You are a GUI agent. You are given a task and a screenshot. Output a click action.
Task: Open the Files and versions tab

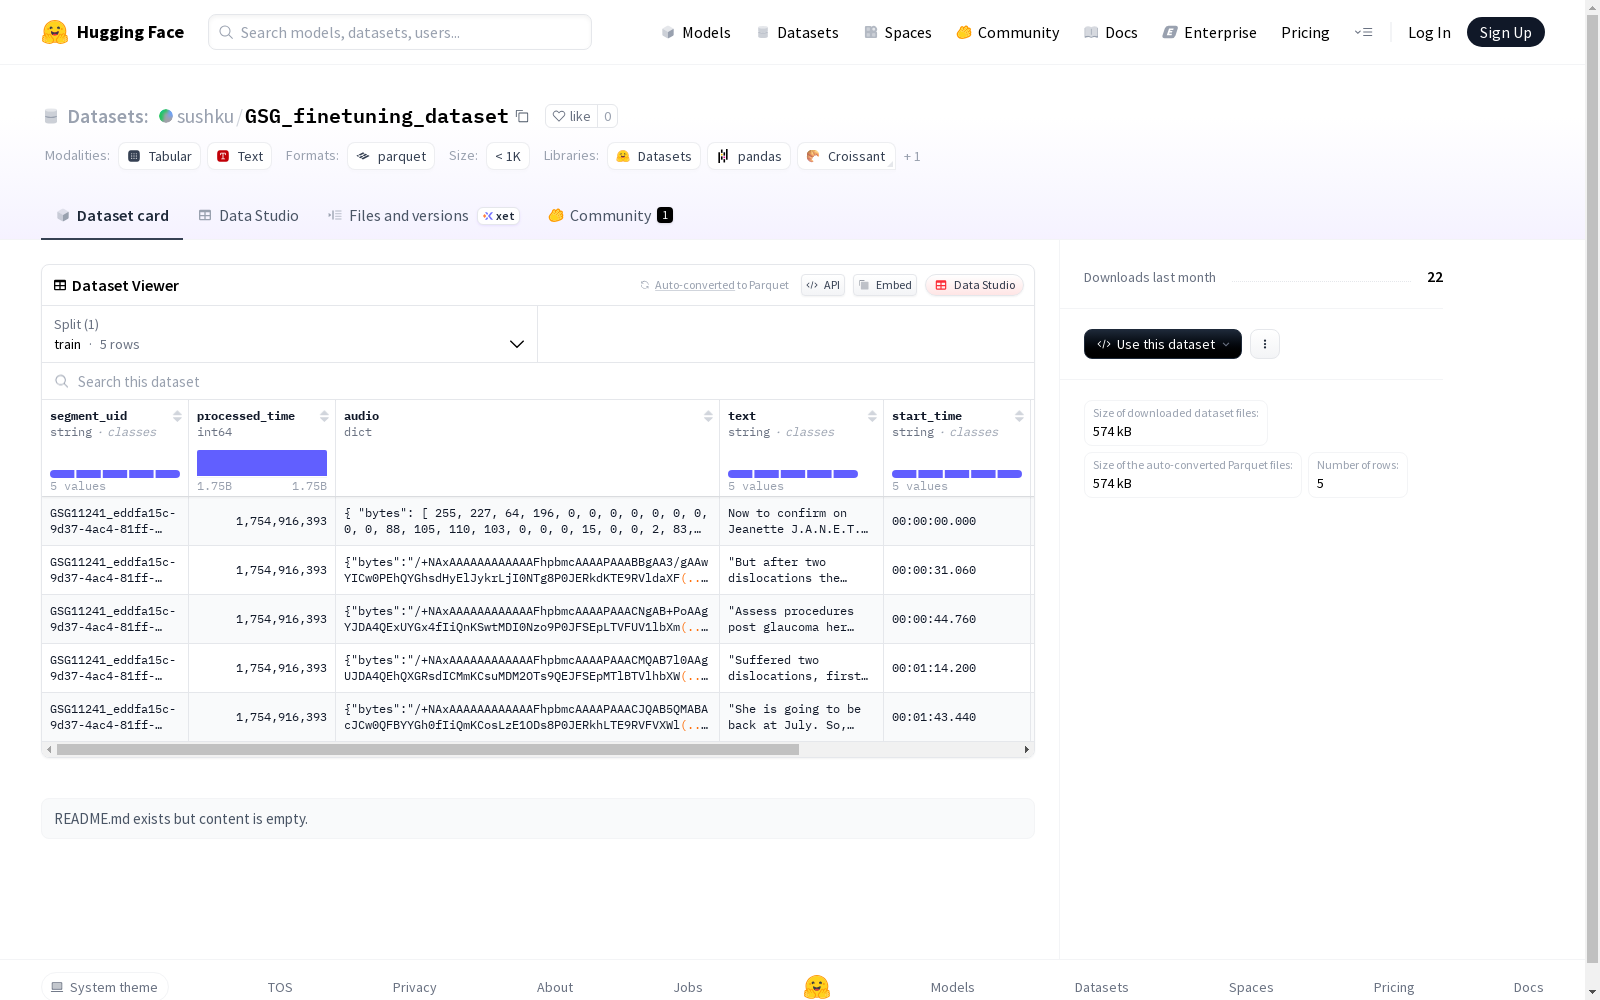pyautogui.click(x=423, y=216)
